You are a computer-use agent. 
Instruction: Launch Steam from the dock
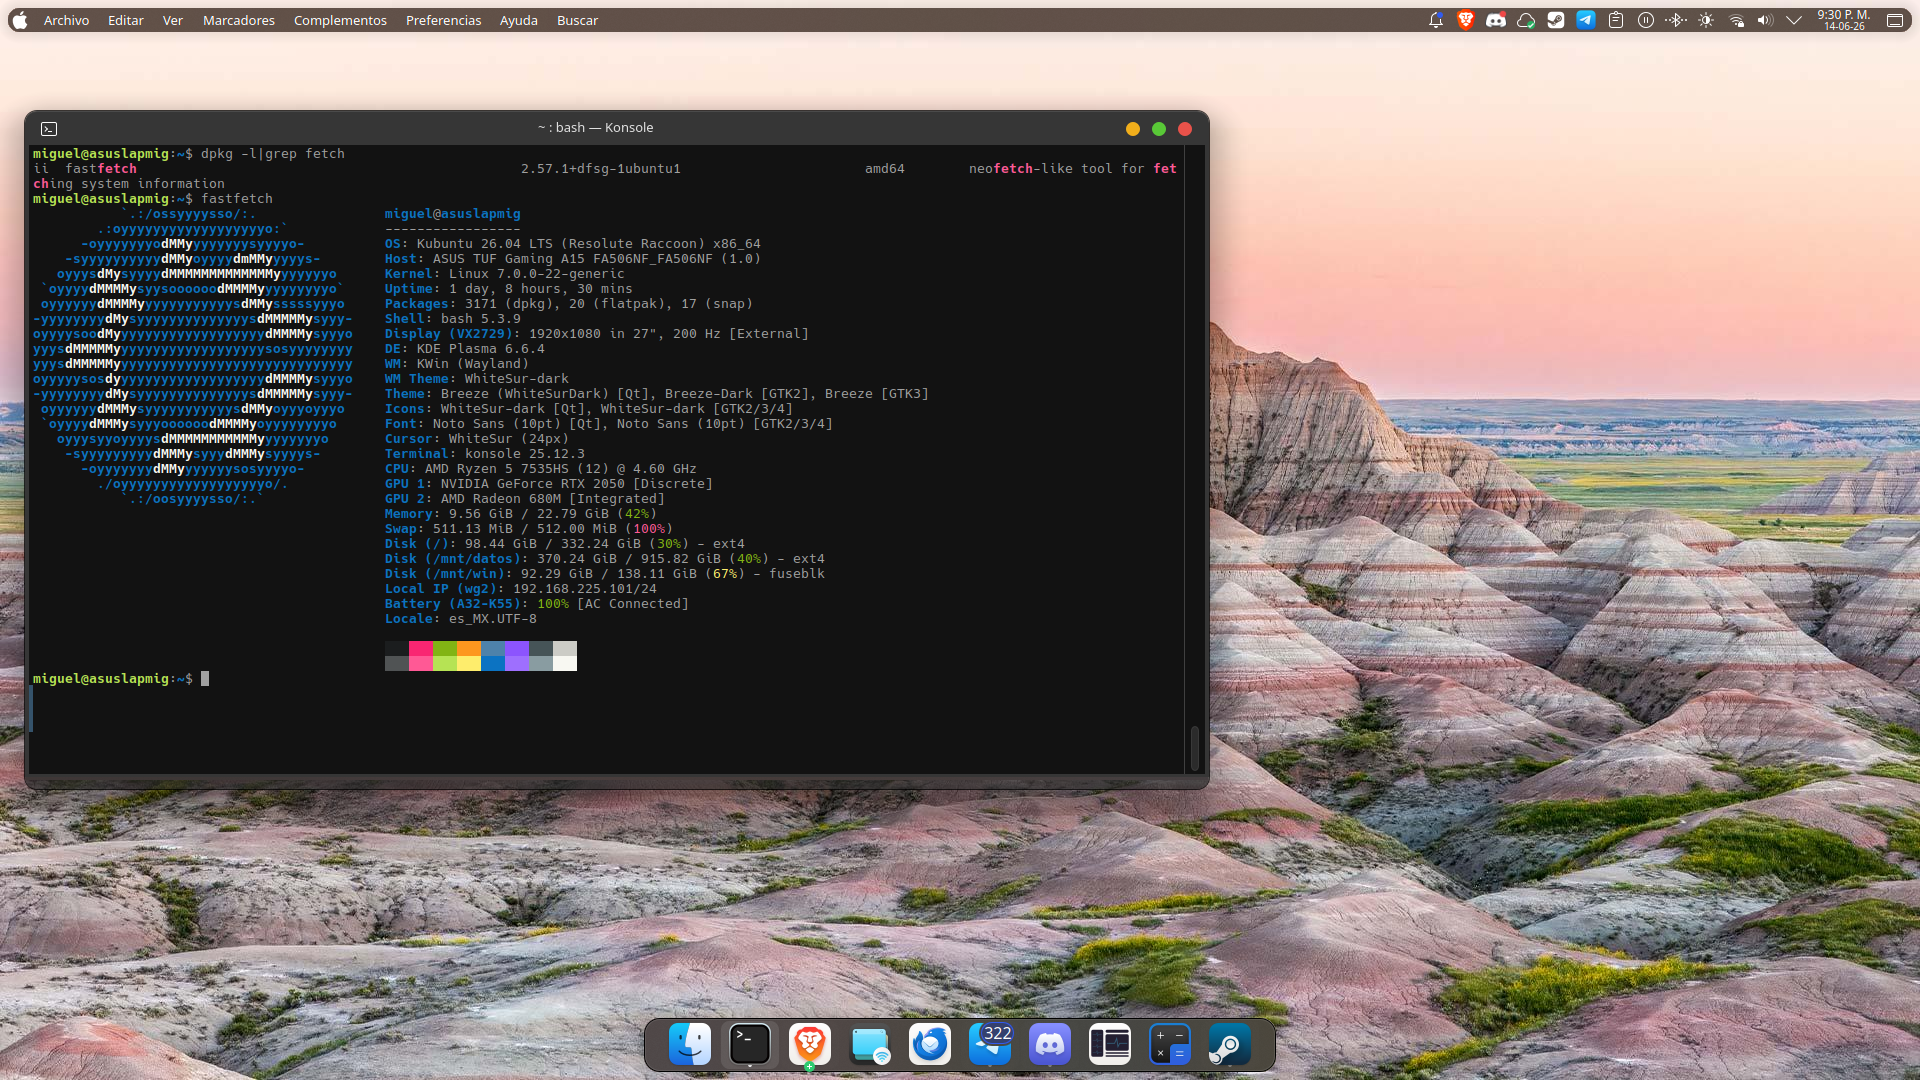(x=1230, y=1045)
